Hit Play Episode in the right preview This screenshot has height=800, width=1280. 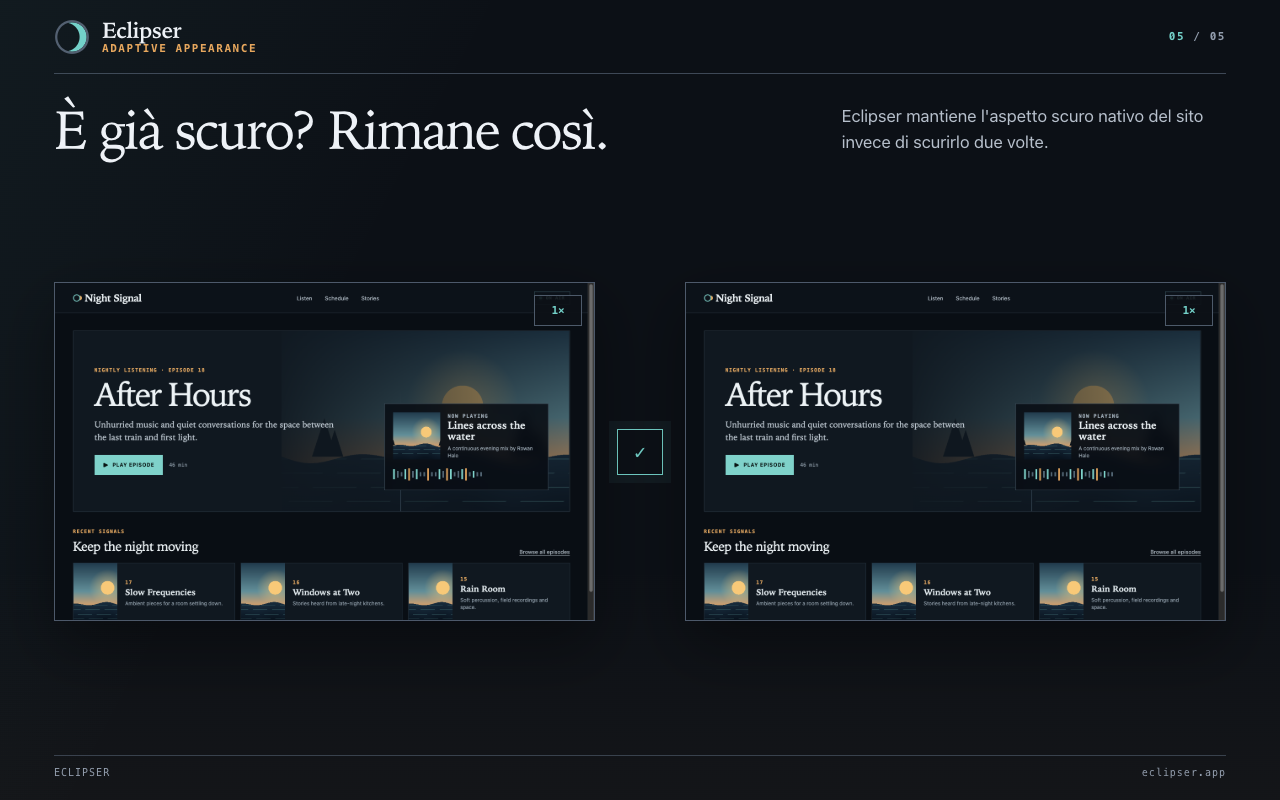coord(760,465)
